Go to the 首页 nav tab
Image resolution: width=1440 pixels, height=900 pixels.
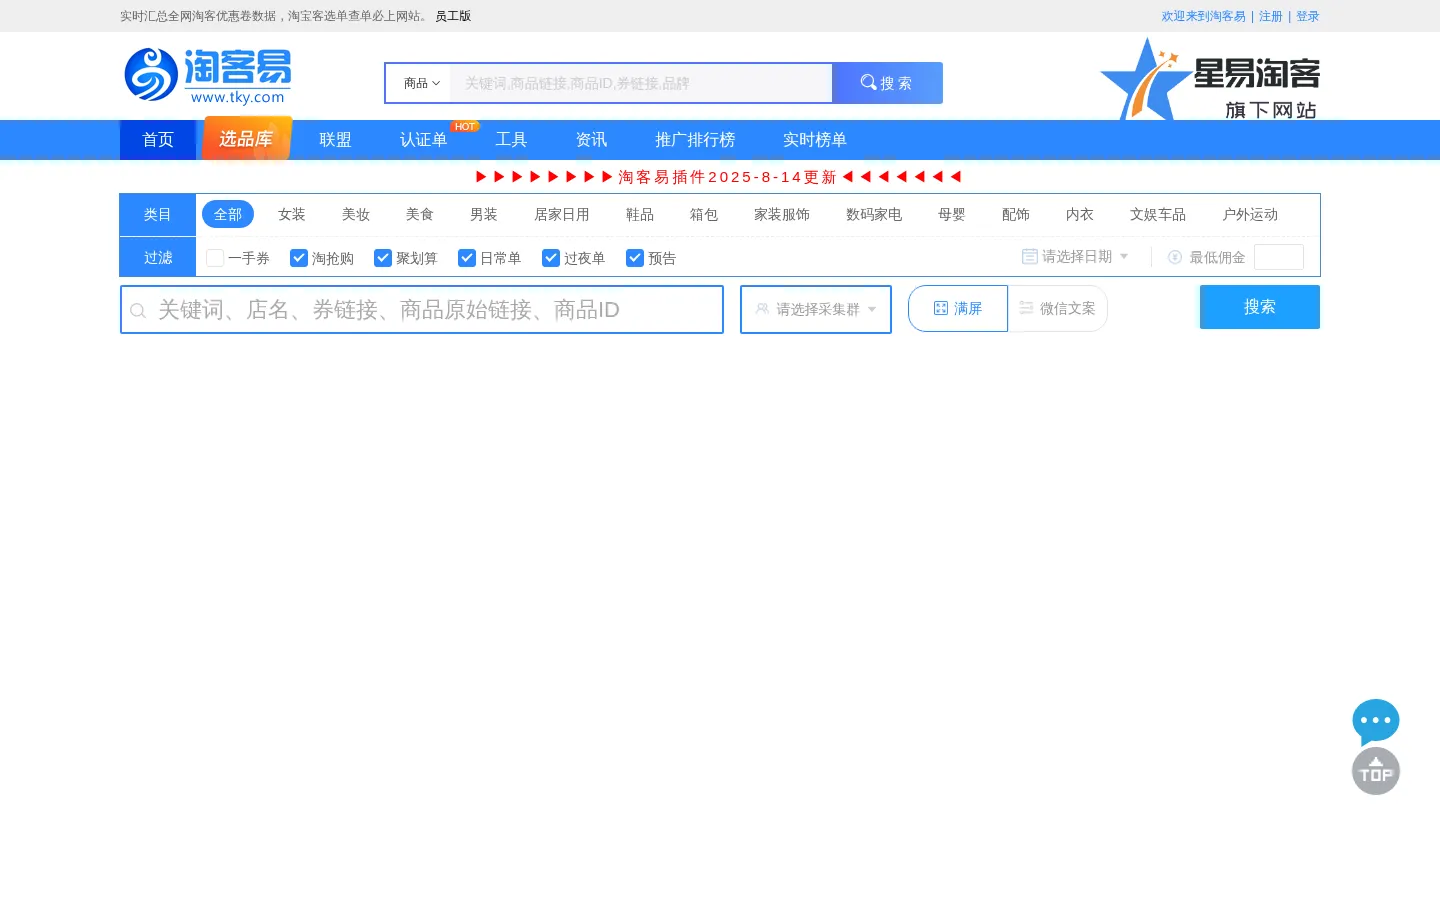tap(158, 140)
